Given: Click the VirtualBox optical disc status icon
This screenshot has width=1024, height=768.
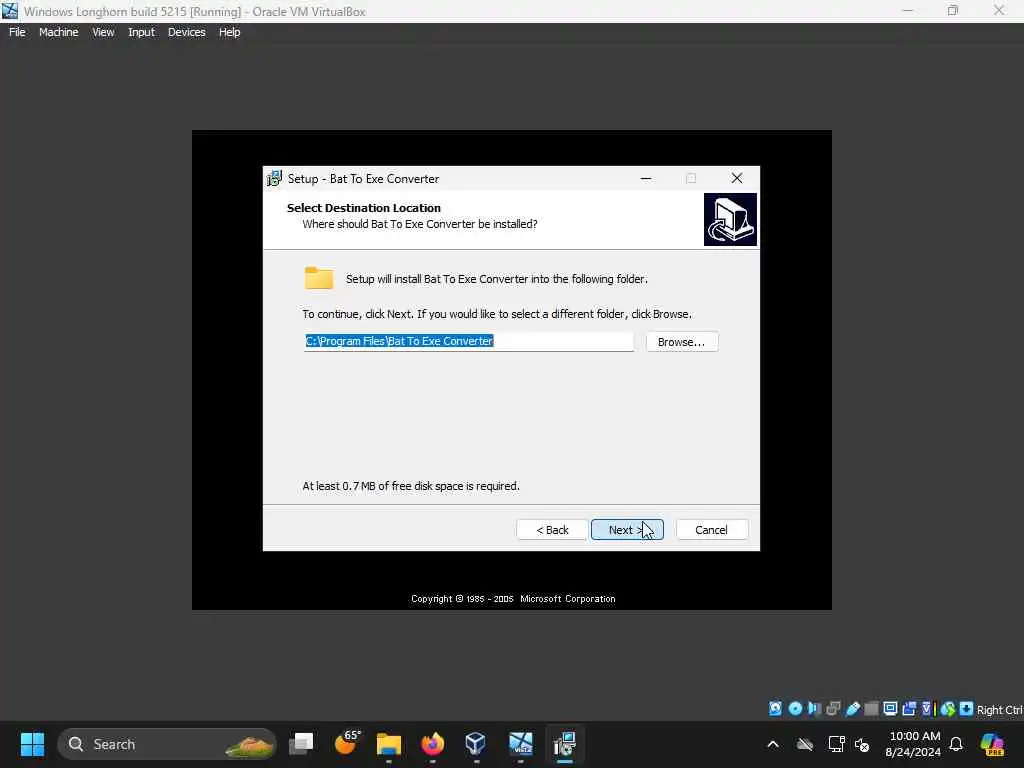Looking at the screenshot, I should [x=795, y=709].
